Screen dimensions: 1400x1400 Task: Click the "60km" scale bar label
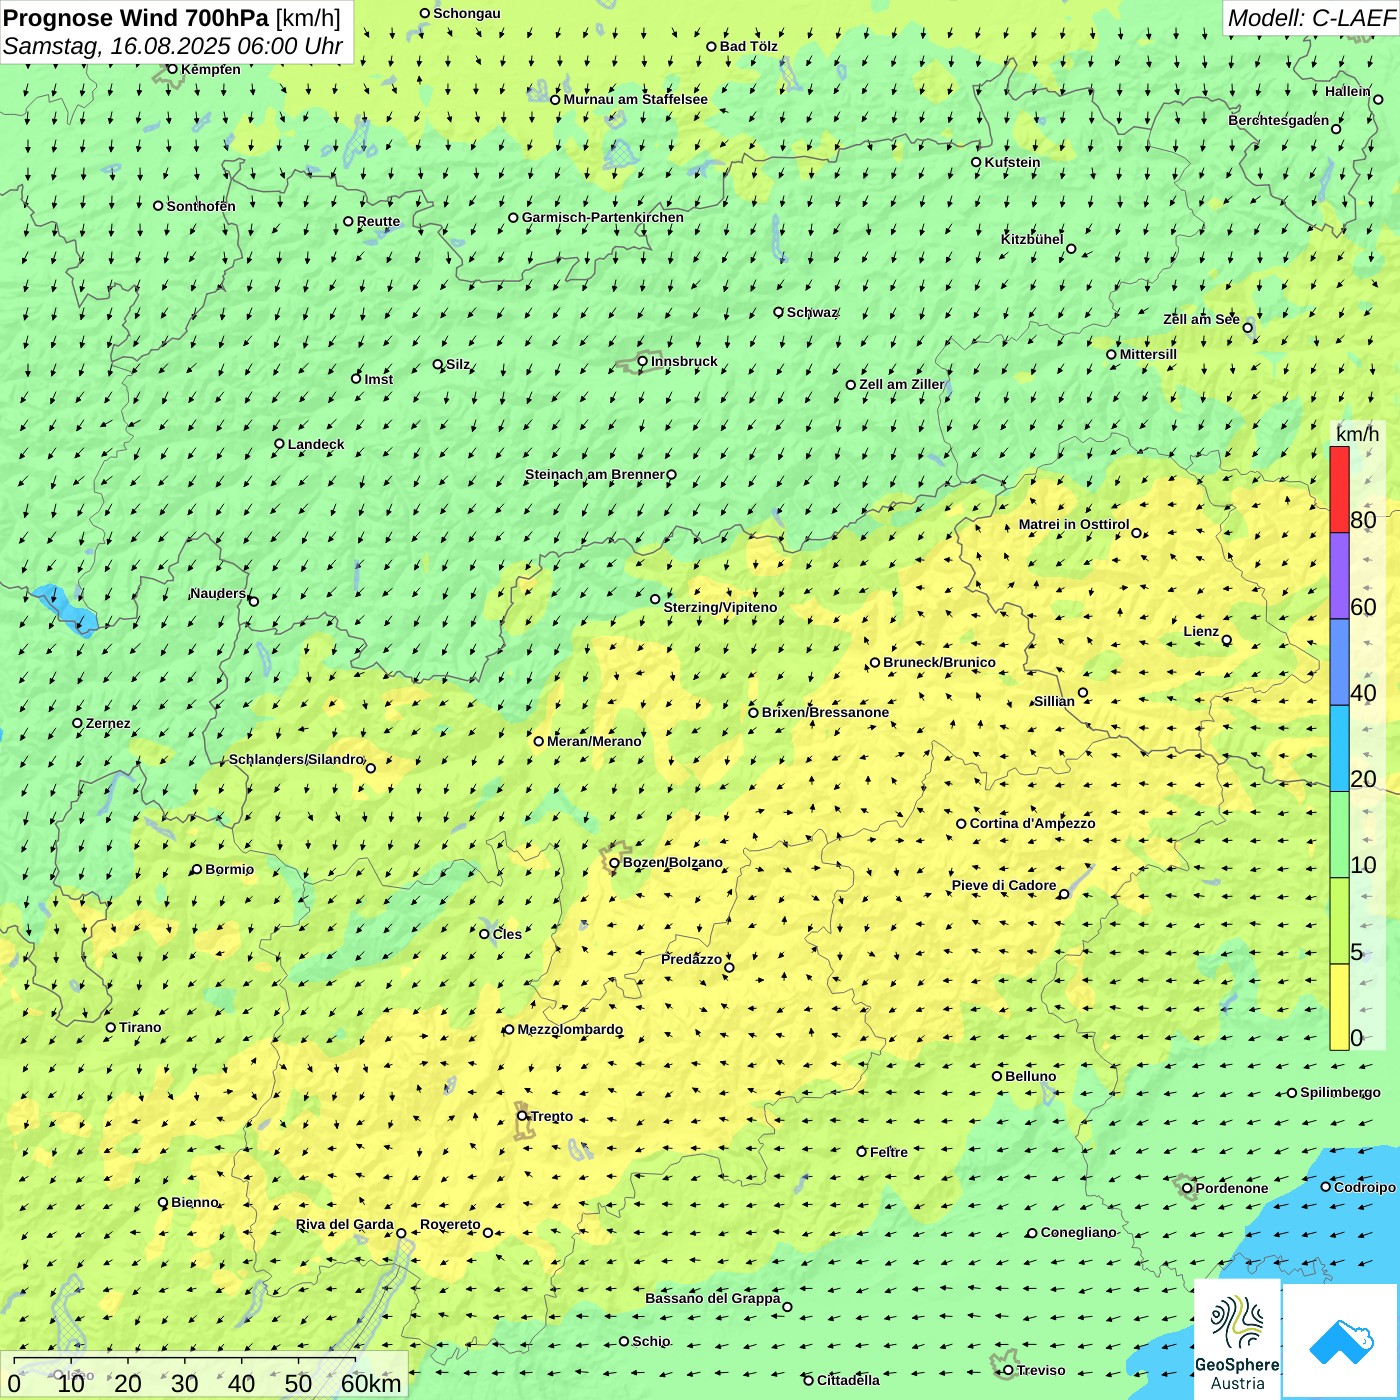coord(371,1384)
